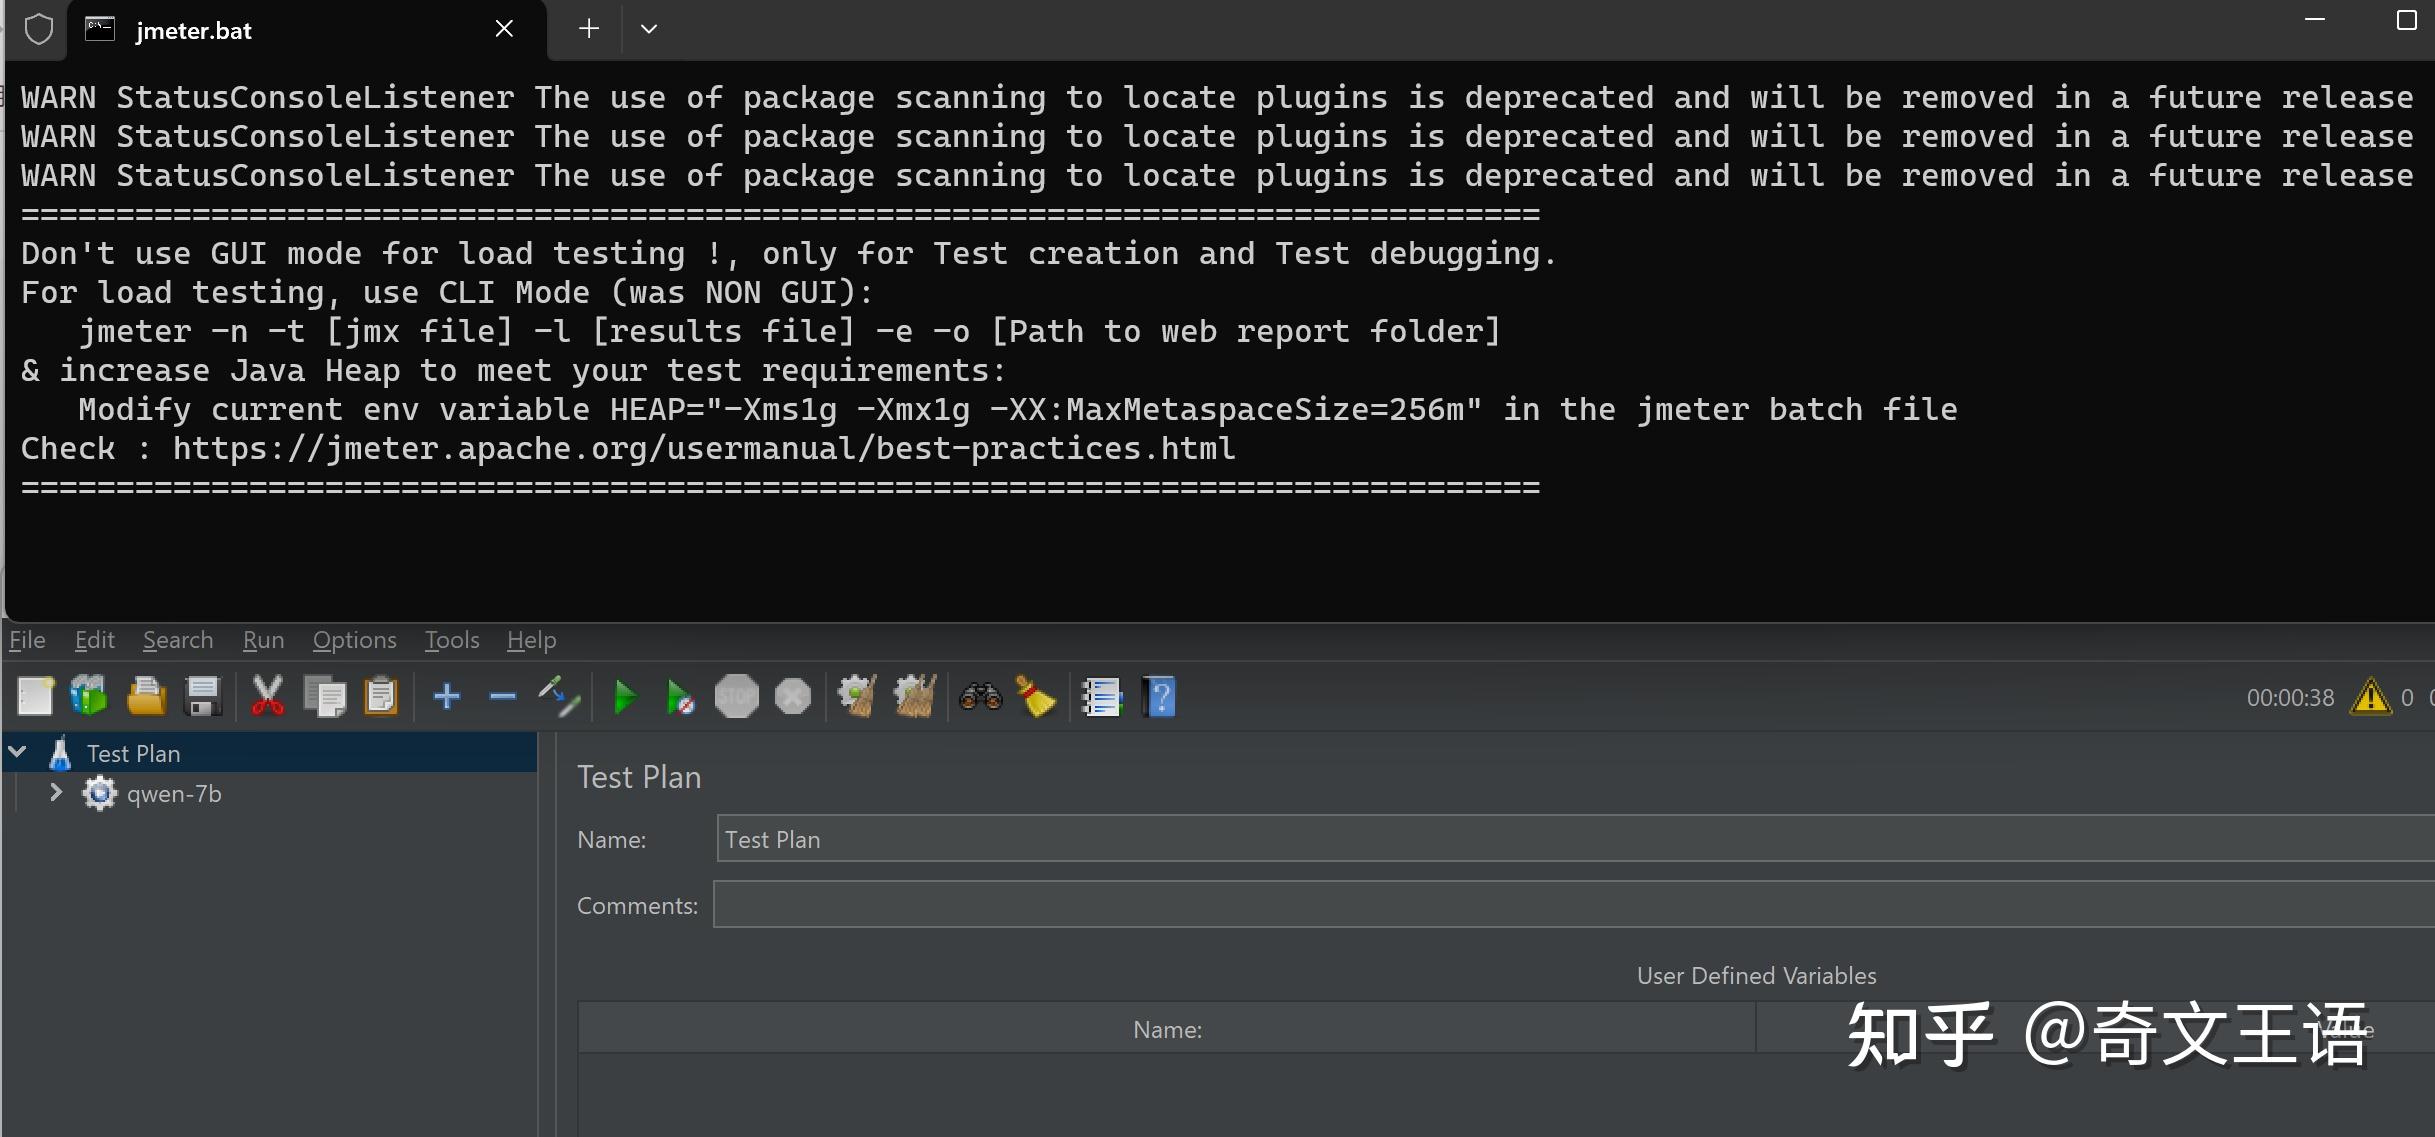Open the Templates icon in toolbar

coord(89,697)
